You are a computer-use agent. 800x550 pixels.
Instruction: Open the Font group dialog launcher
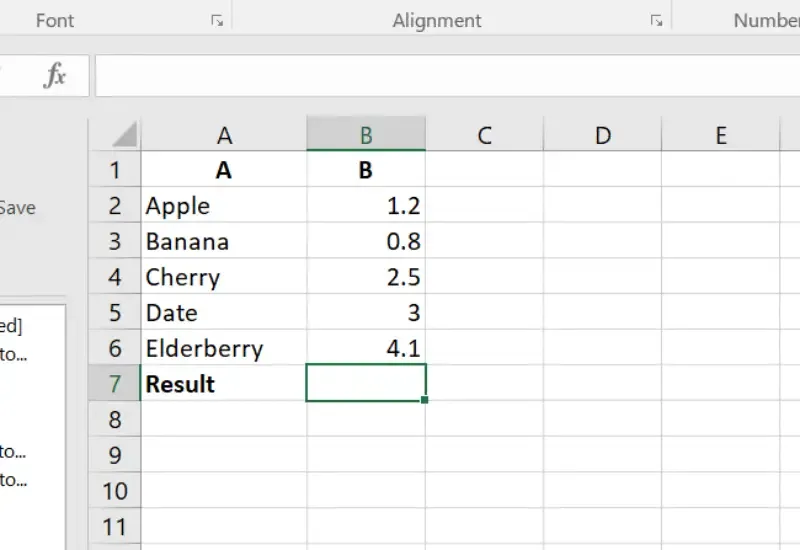click(217, 20)
